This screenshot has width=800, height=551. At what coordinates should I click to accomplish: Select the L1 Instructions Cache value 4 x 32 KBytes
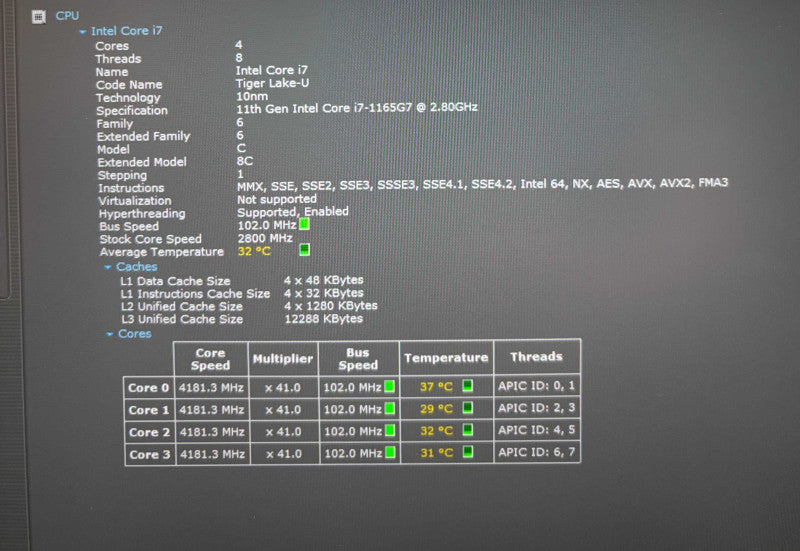click(324, 293)
